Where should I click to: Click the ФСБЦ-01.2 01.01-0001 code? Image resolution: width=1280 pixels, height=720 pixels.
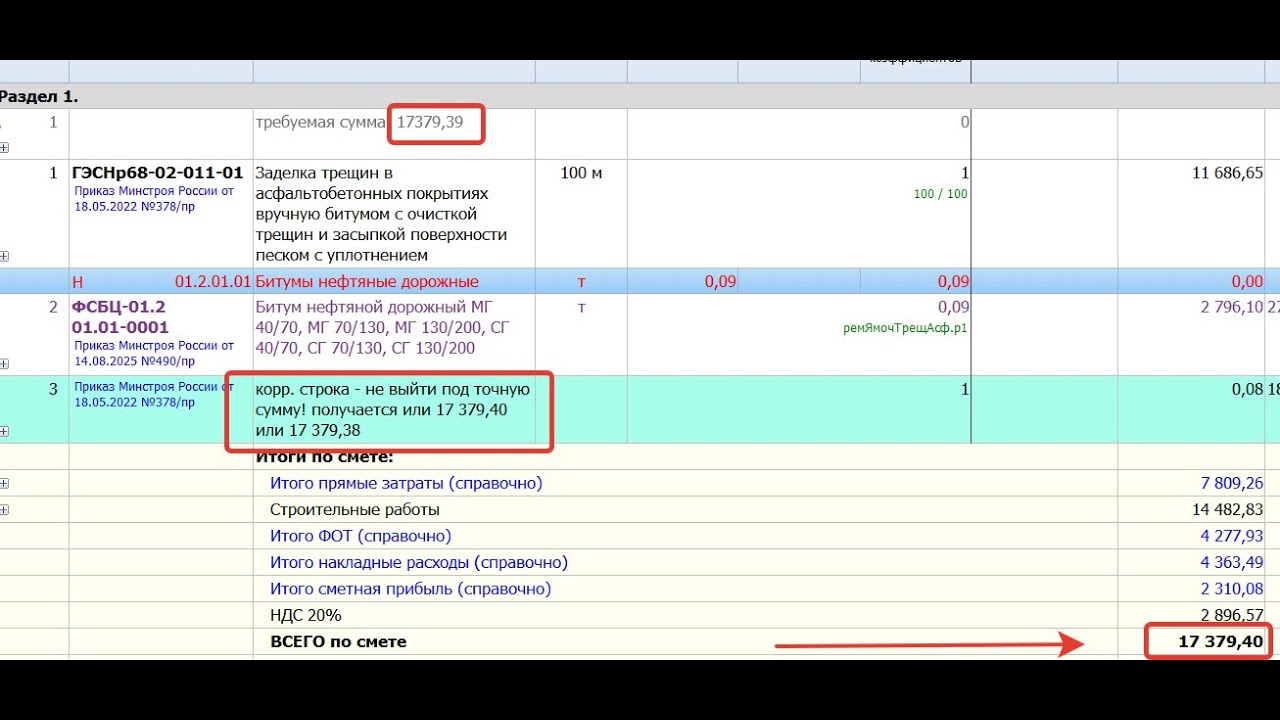[120, 317]
